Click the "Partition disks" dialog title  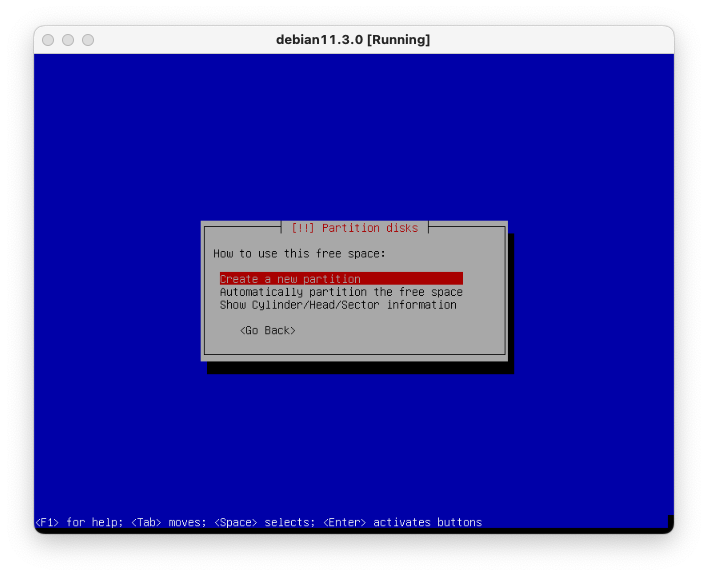(x=369, y=228)
